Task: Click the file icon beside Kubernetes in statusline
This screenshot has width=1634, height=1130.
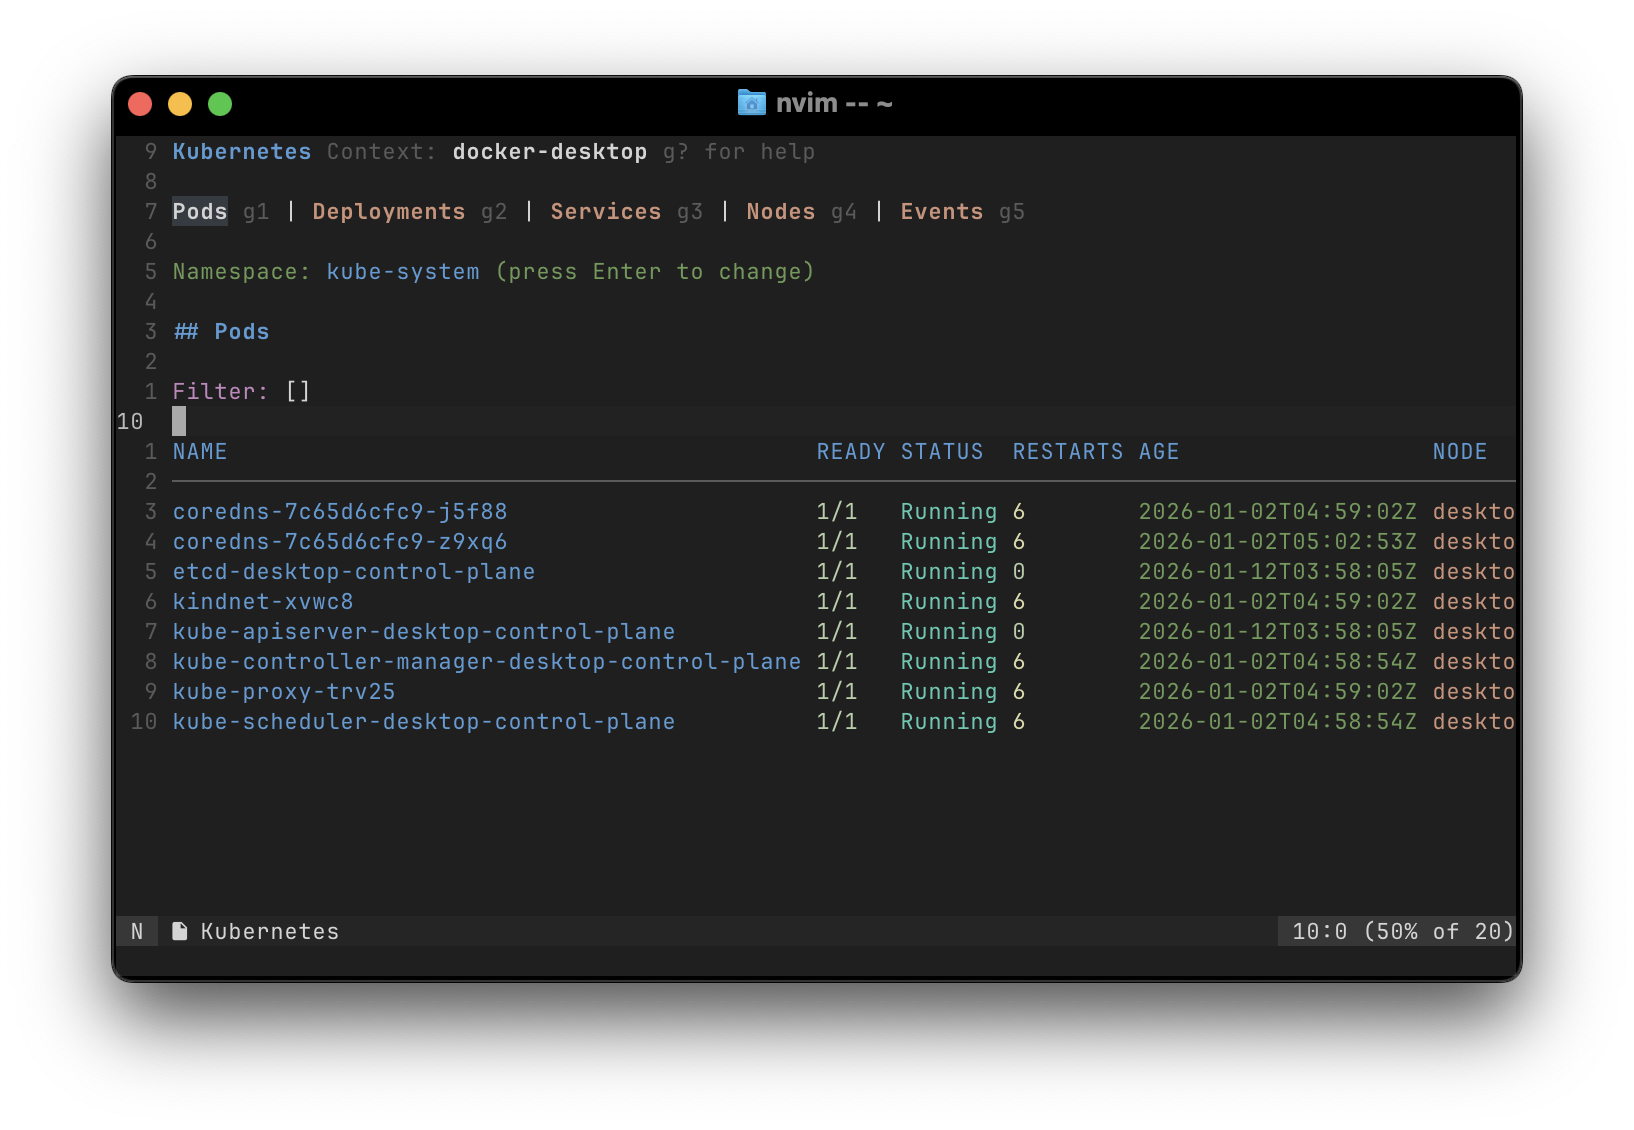Action: tap(180, 931)
